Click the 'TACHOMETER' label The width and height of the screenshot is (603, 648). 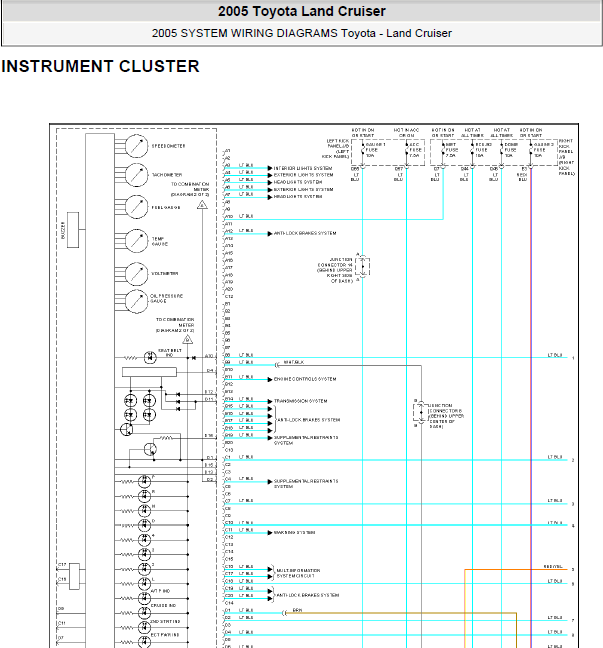167,175
